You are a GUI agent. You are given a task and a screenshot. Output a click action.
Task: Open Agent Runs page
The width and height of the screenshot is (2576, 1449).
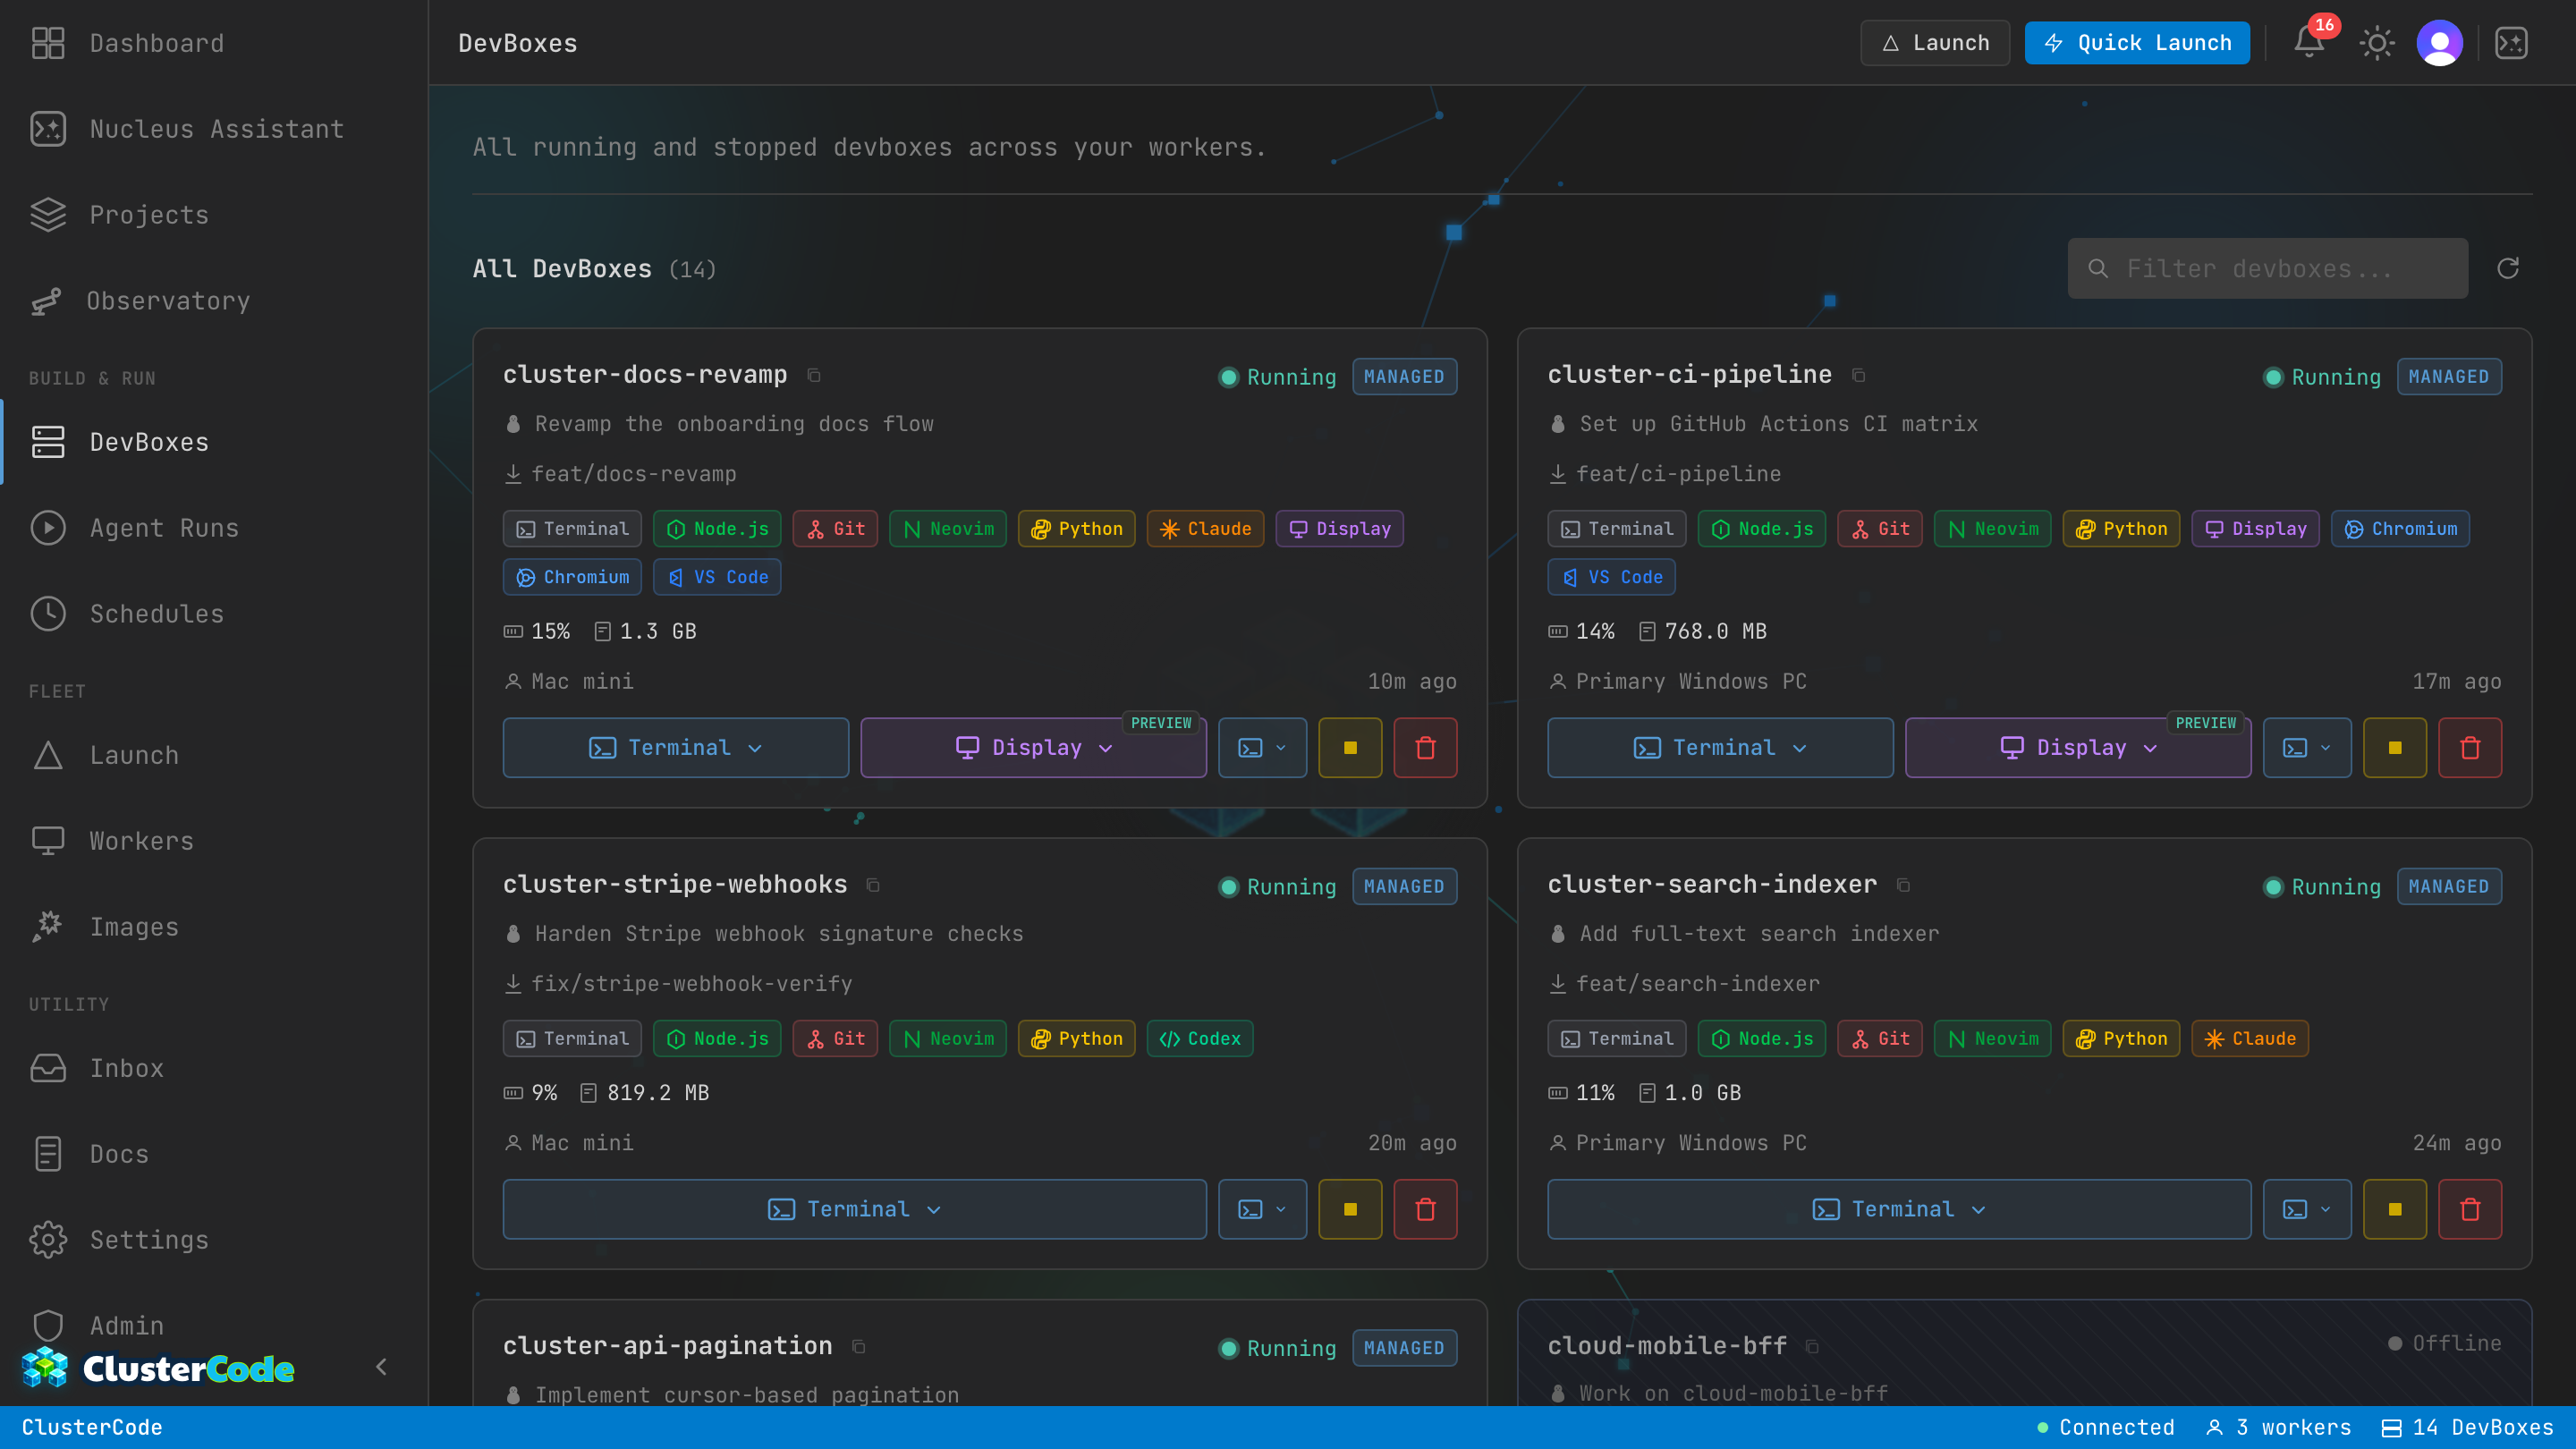pyautogui.click(x=214, y=528)
